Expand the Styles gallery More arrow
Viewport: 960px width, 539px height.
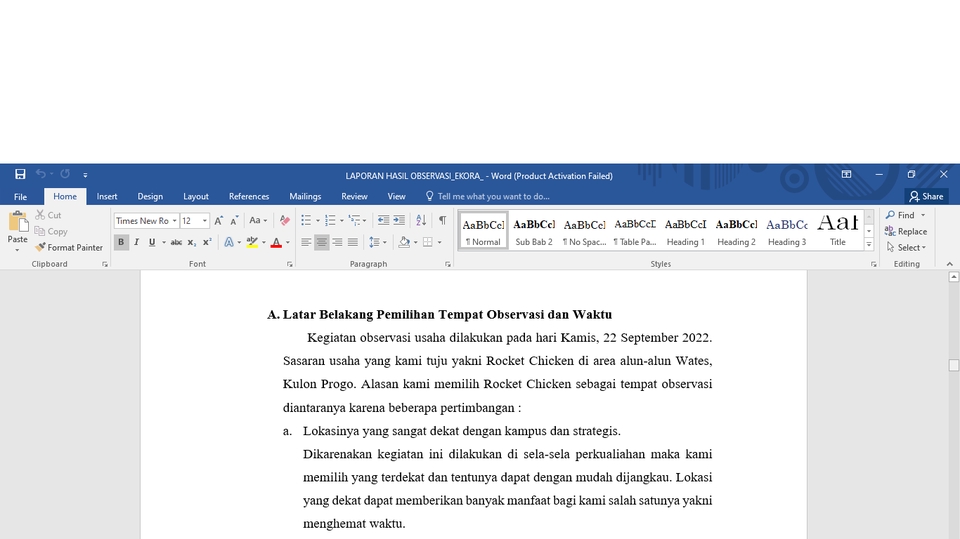pos(869,244)
